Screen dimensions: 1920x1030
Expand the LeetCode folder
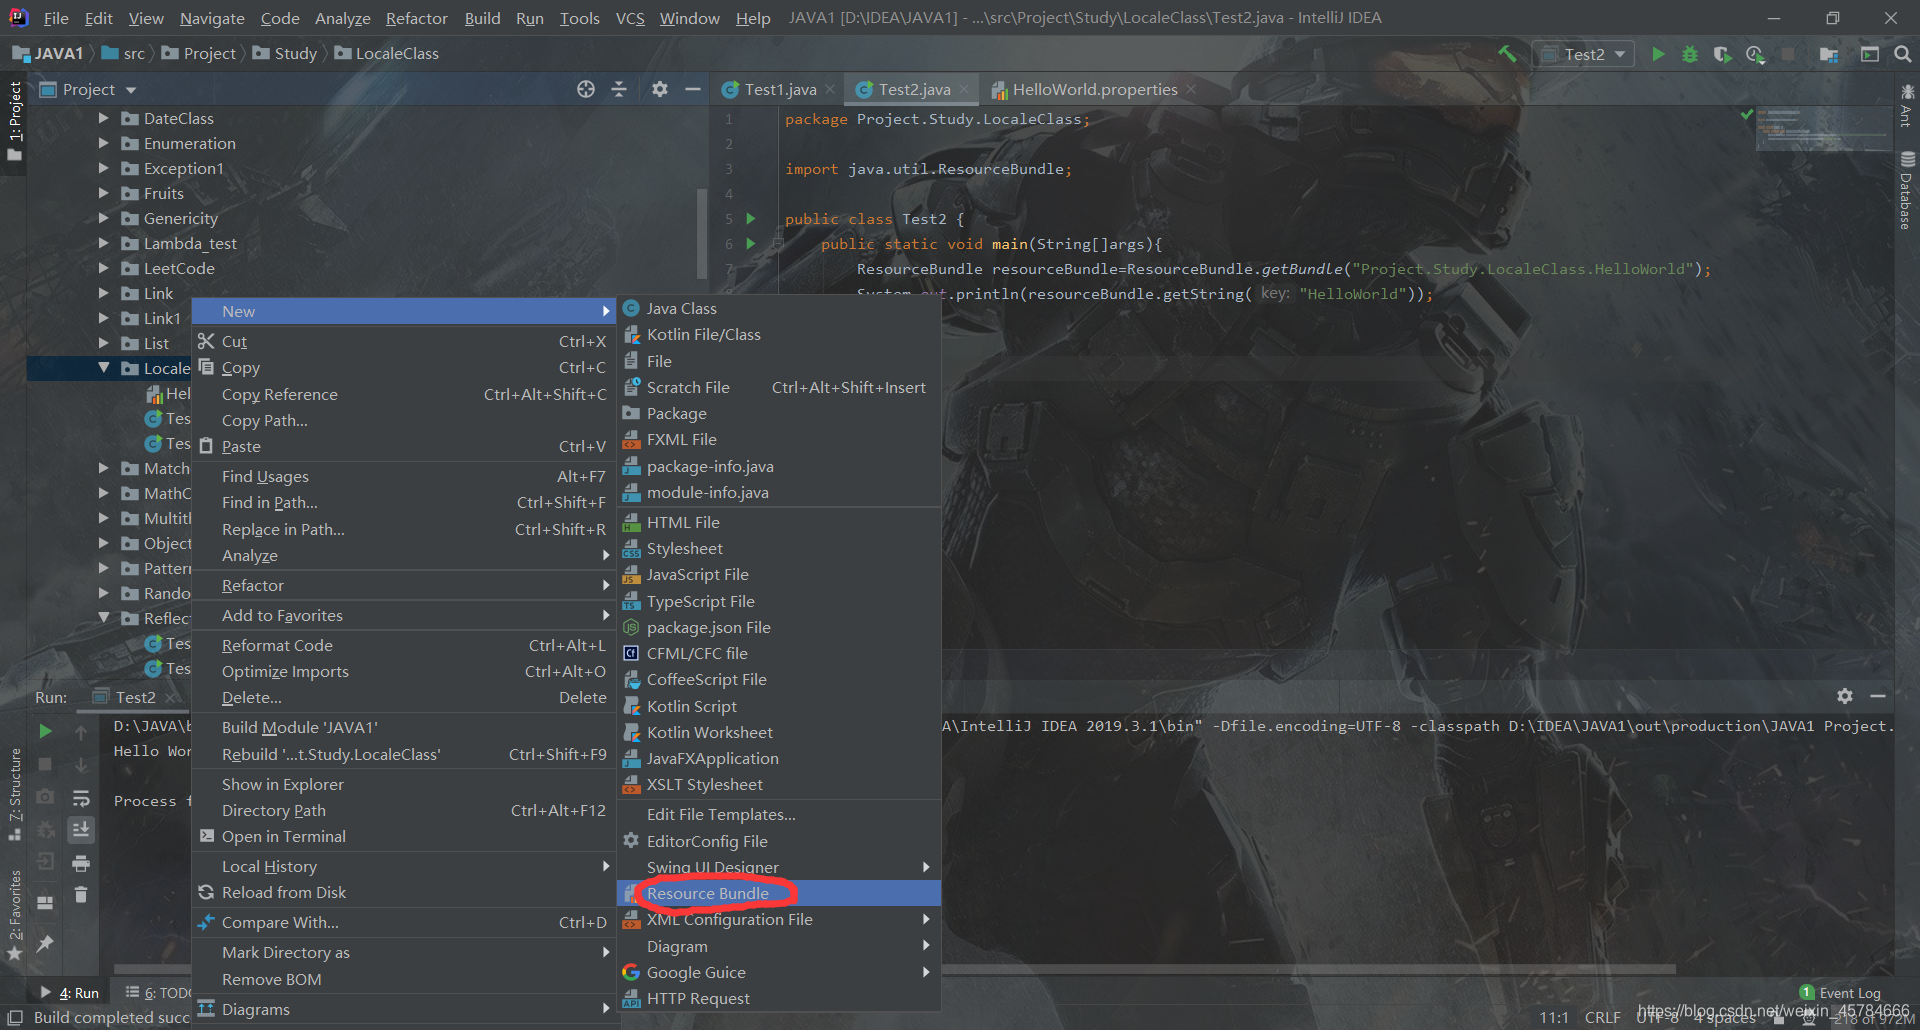pos(103,268)
